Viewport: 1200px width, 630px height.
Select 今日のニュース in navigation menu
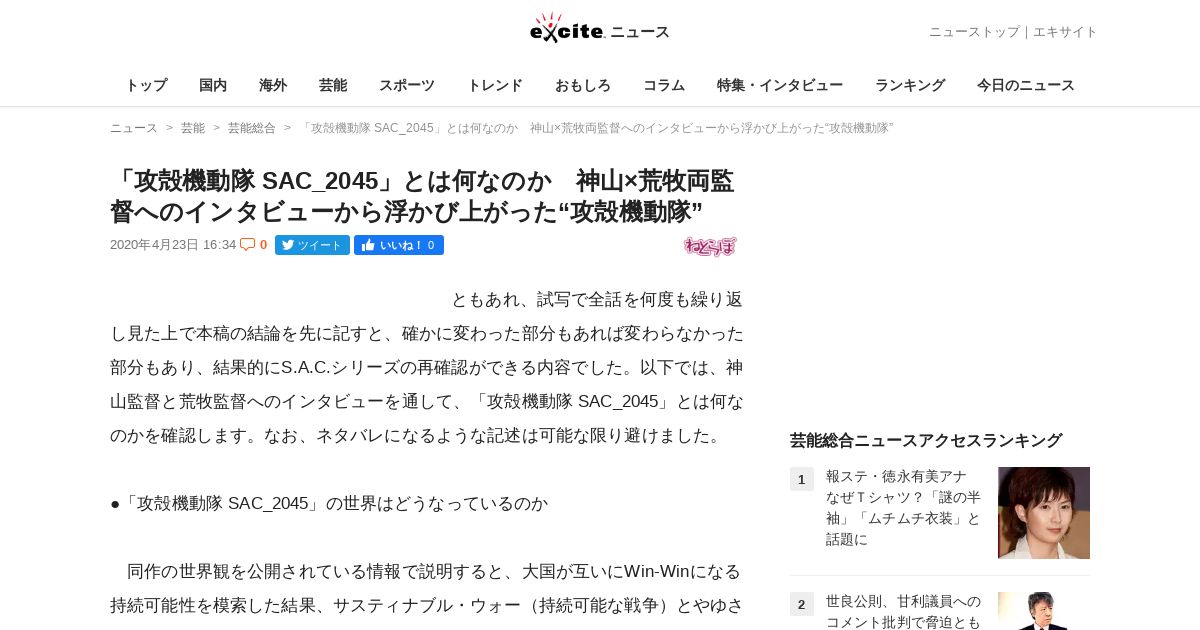1026,85
